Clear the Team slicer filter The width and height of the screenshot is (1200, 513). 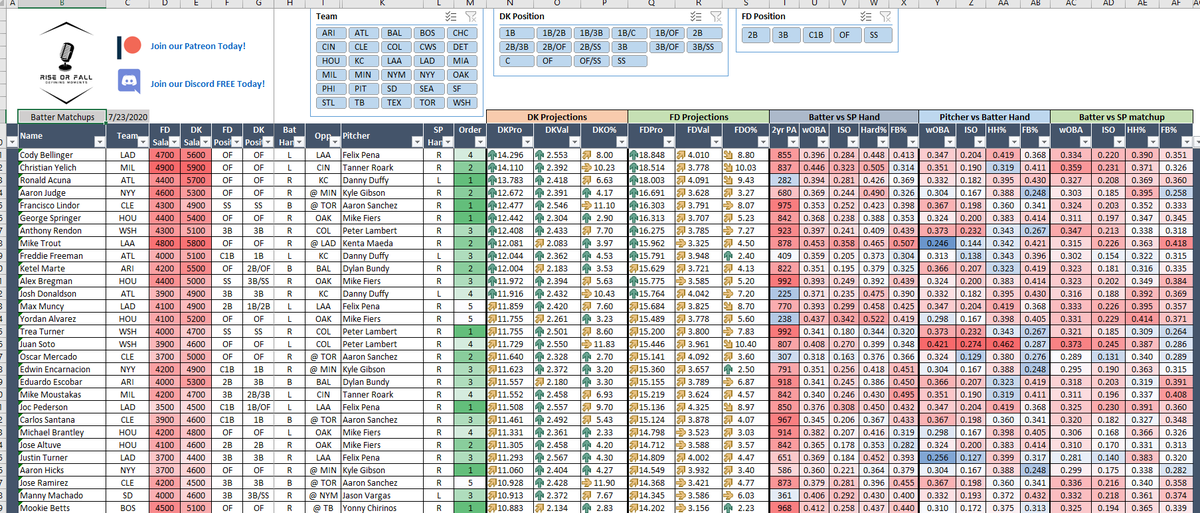click(469, 17)
